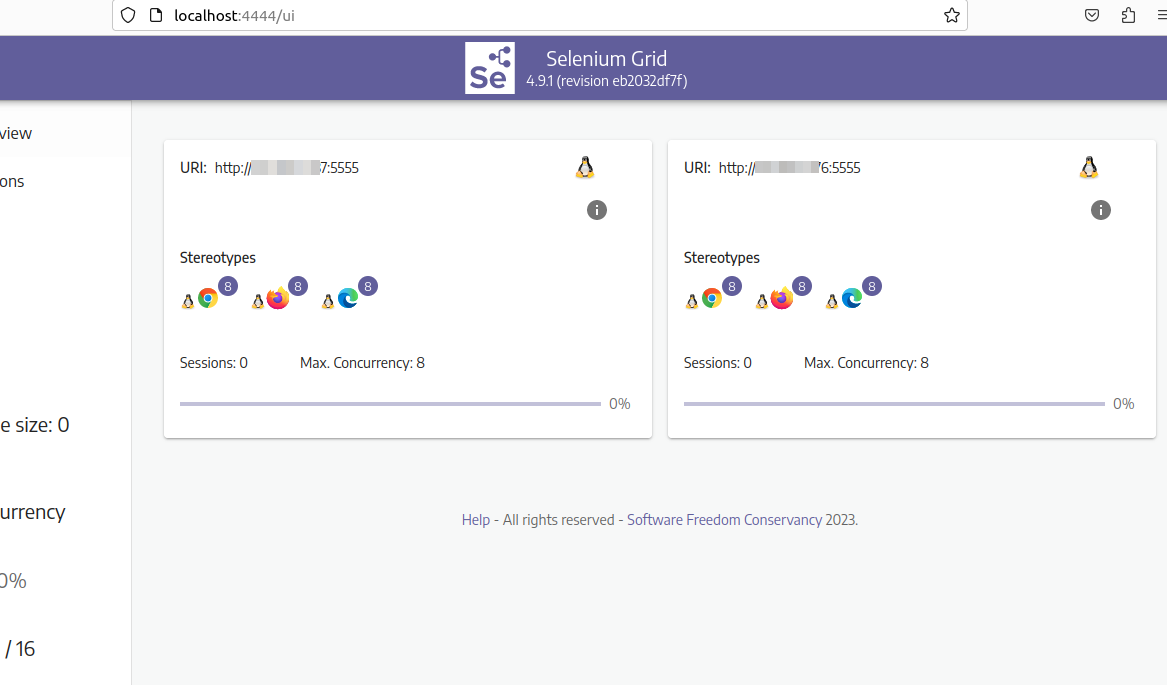The width and height of the screenshot is (1167, 685).
Task: Click the queue size: 0 sidebar text
Action: (34, 424)
